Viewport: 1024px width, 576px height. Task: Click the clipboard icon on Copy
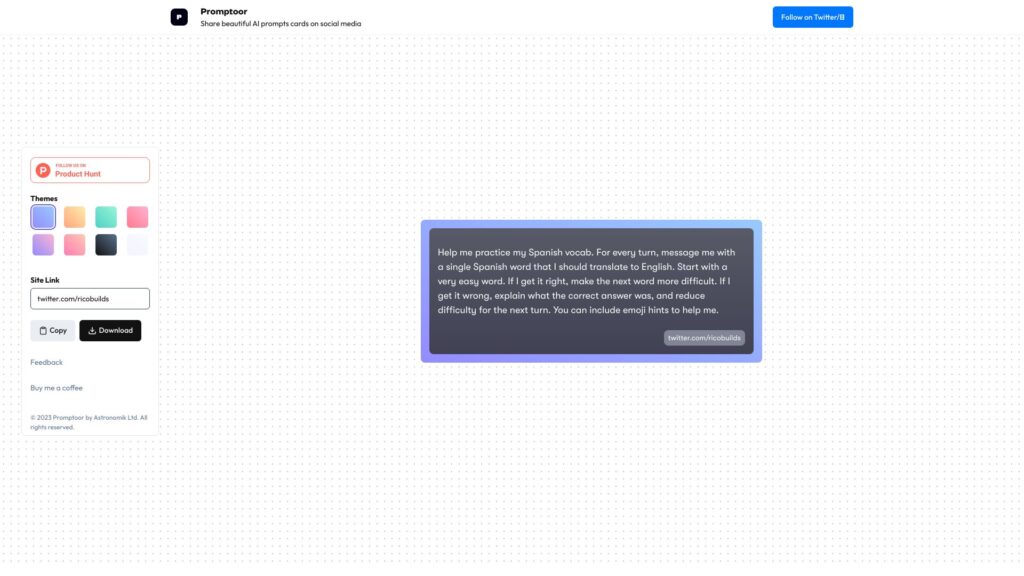point(43,331)
